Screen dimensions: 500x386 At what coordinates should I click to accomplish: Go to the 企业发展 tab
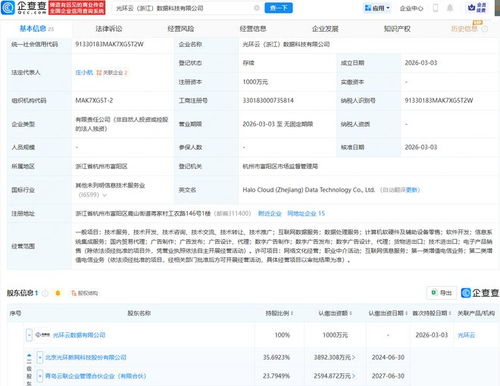tap(325, 29)
